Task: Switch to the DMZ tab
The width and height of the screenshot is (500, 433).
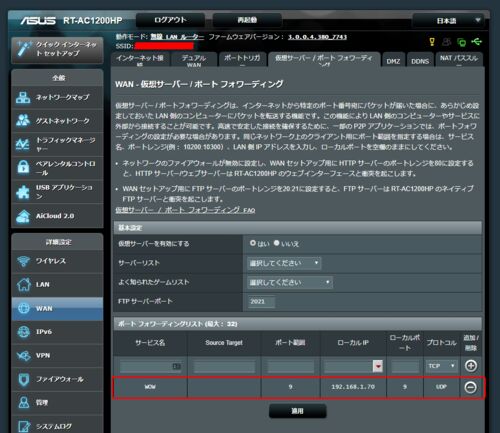Action: [x=393, y=60]
